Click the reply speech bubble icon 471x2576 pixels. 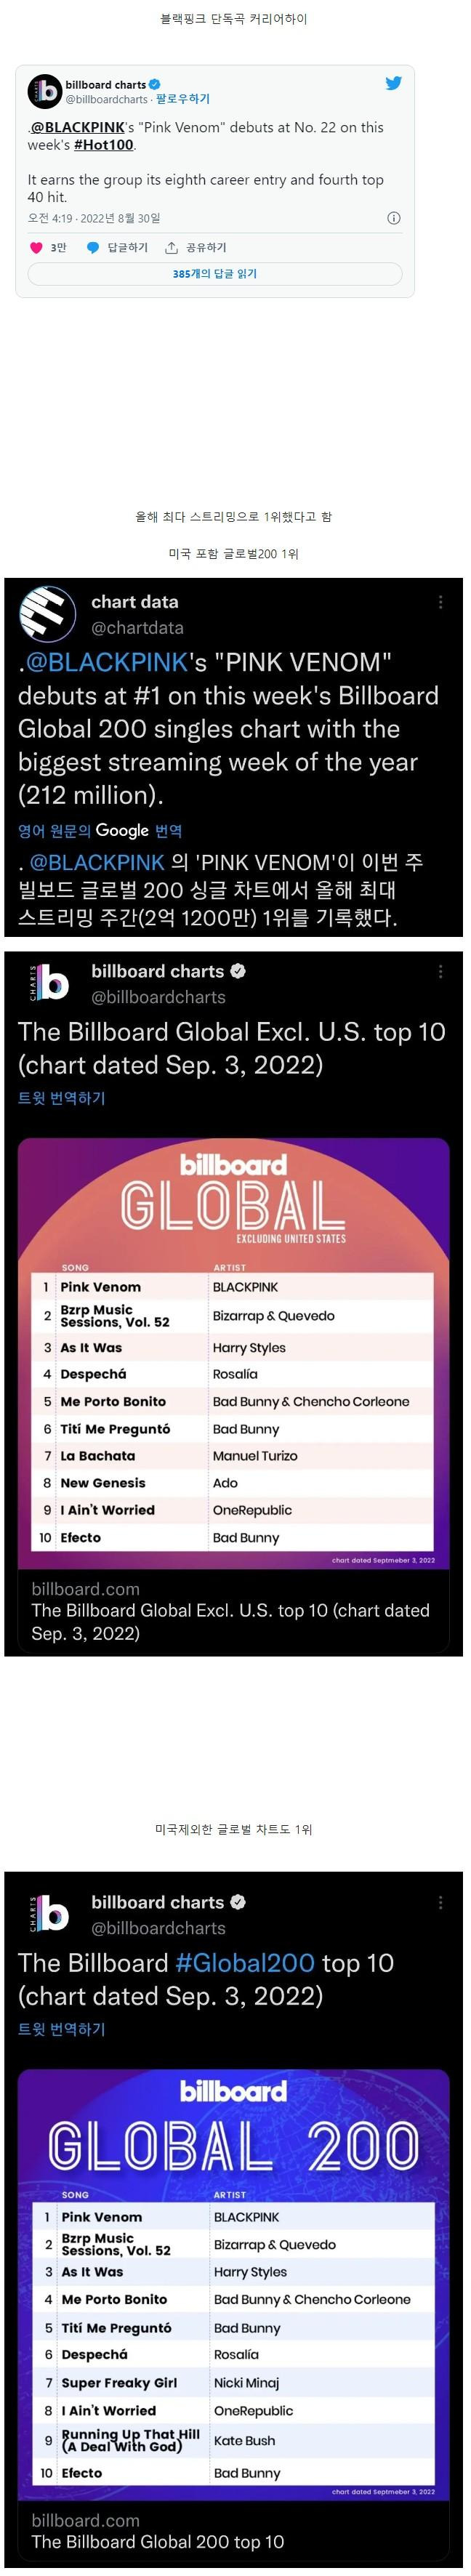(93, 247)
